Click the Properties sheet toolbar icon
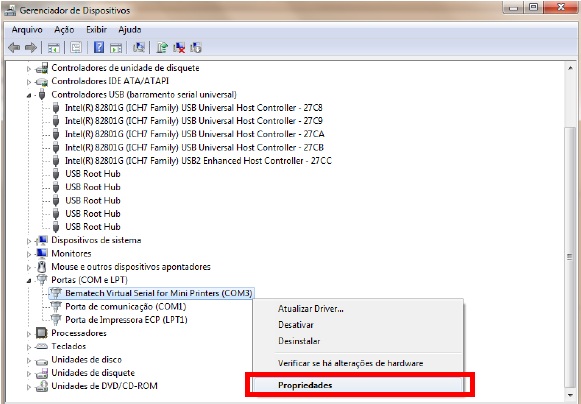The height and width of the screenshot is (404, 581). tap(76, 47)
